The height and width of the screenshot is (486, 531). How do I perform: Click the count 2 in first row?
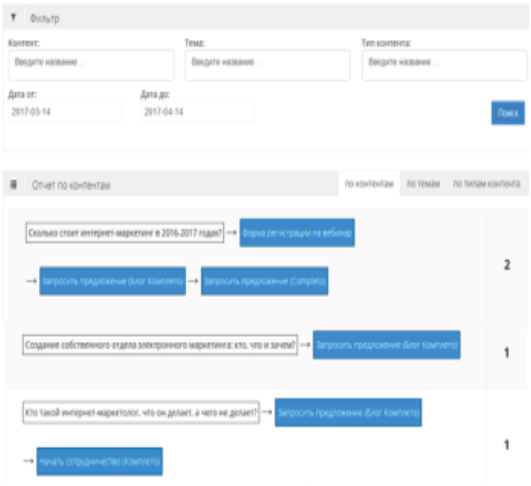(507, 265)
